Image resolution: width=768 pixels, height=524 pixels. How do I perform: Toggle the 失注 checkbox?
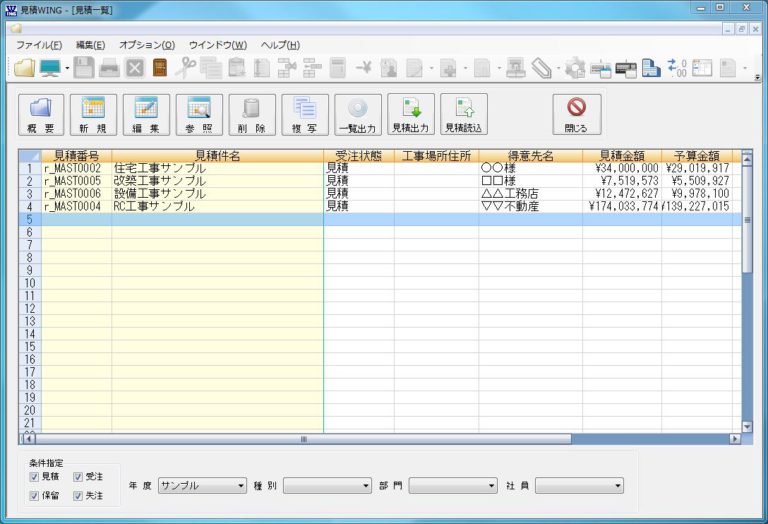pyautogui.click(x=78, y=496)
